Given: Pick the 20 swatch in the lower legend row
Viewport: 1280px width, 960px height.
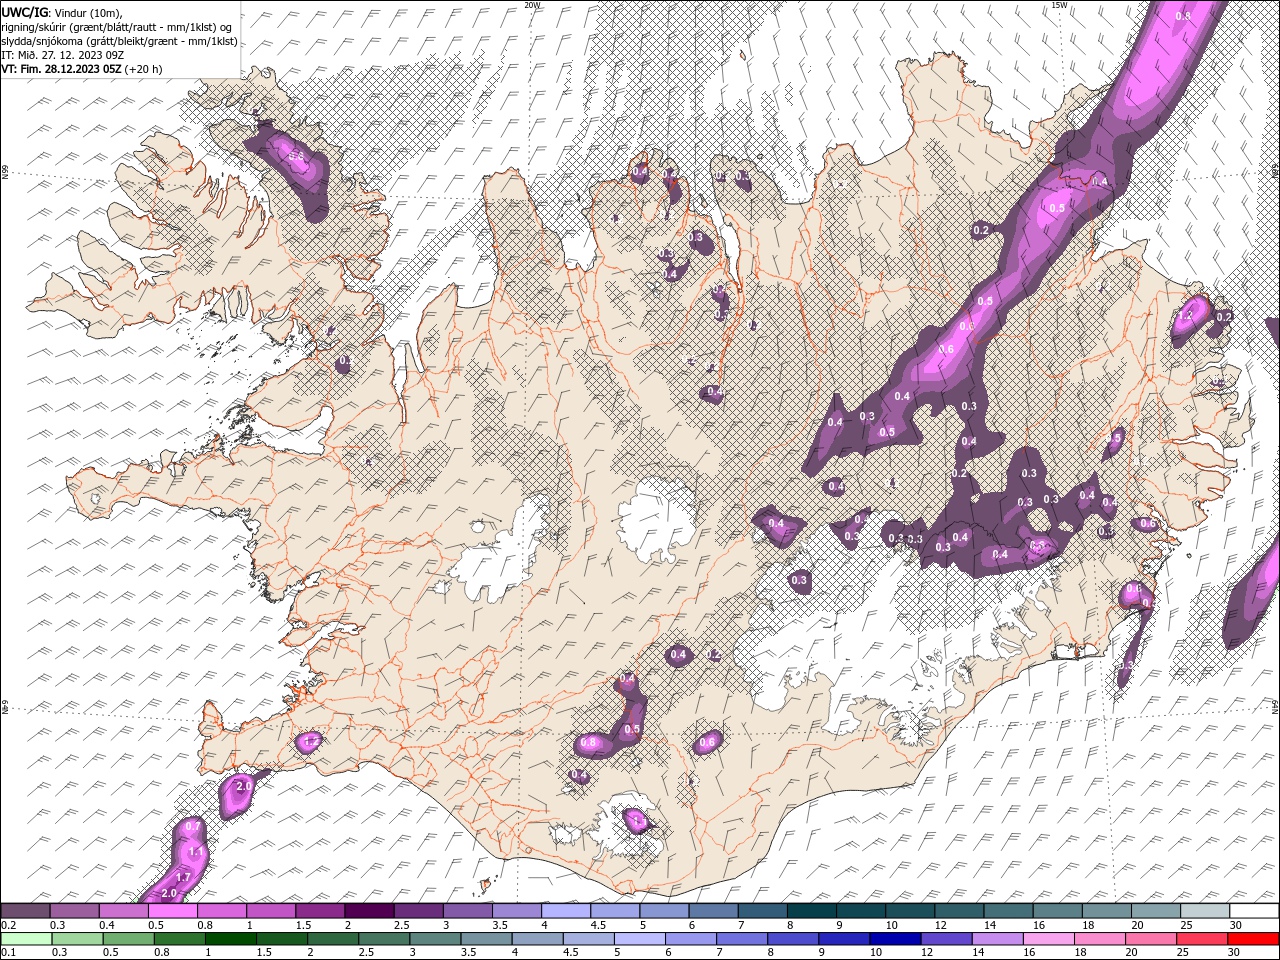Looking at the screenshot, I should pyautogui.click(x=1151, y=938).
